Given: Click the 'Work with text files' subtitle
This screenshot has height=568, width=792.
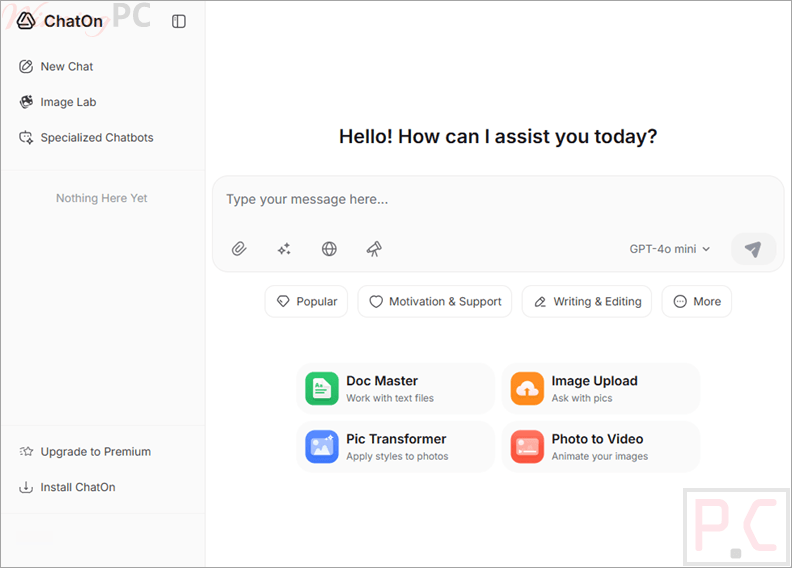Looking at the screenshot, I should coord(390,398).
